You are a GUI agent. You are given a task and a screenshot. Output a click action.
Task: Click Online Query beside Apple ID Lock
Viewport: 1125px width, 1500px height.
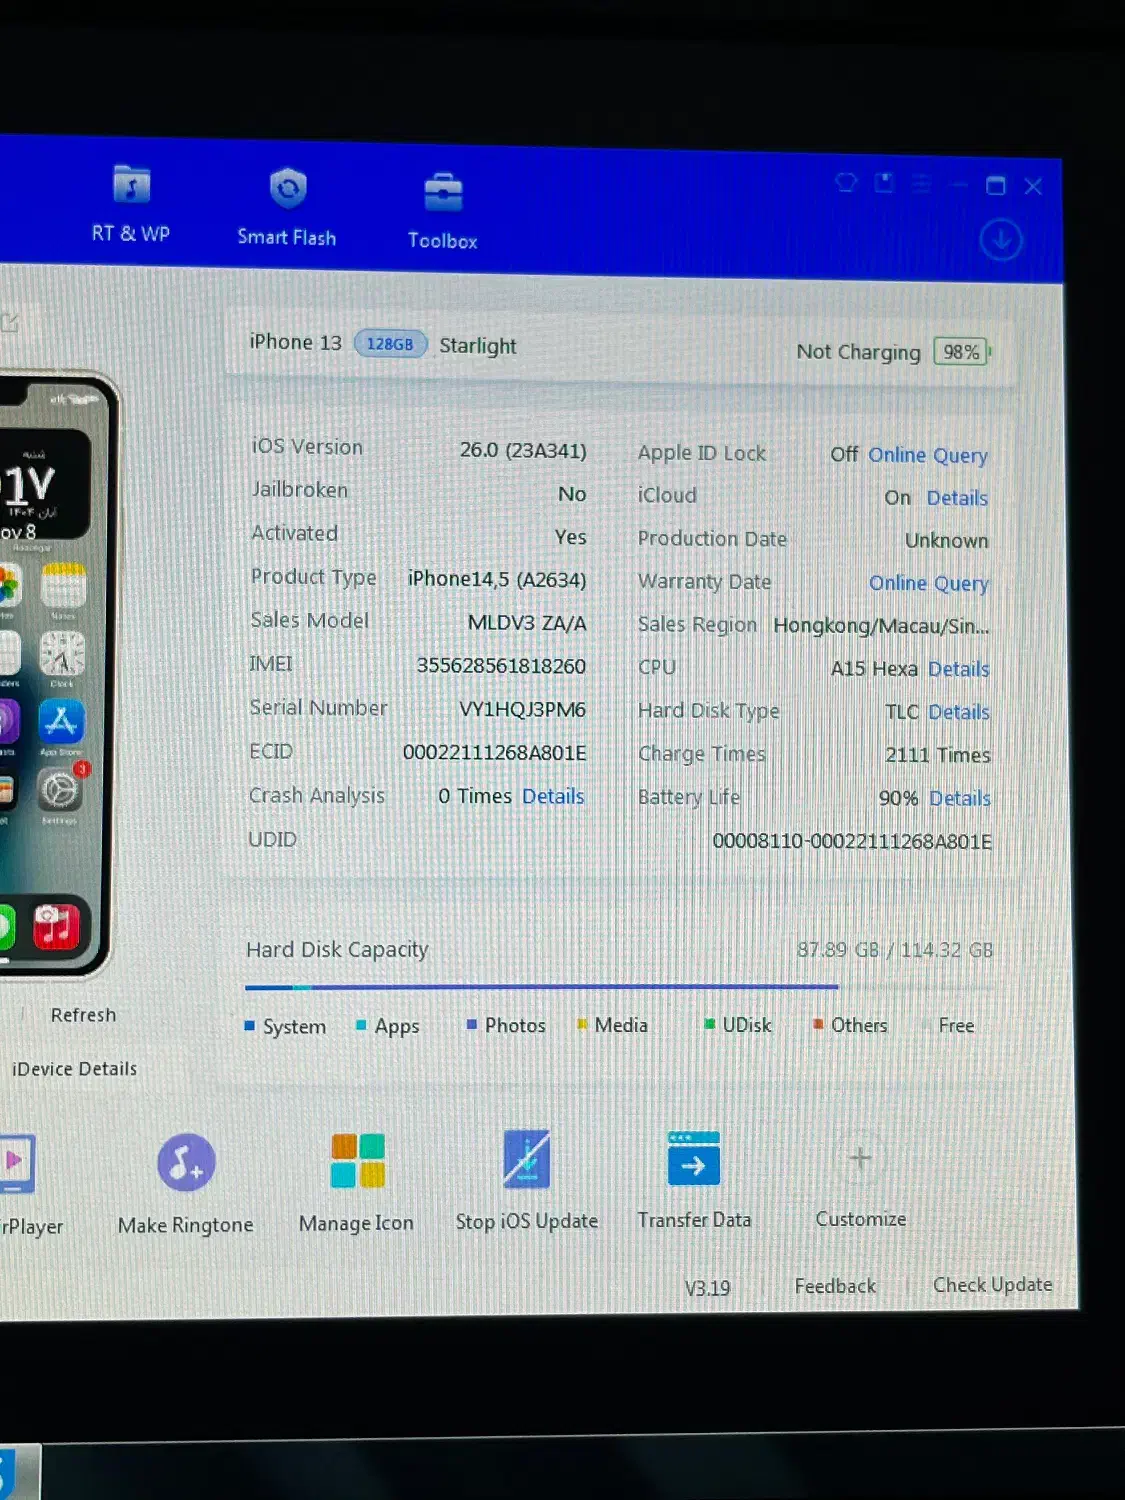click(x=928, y=455)
